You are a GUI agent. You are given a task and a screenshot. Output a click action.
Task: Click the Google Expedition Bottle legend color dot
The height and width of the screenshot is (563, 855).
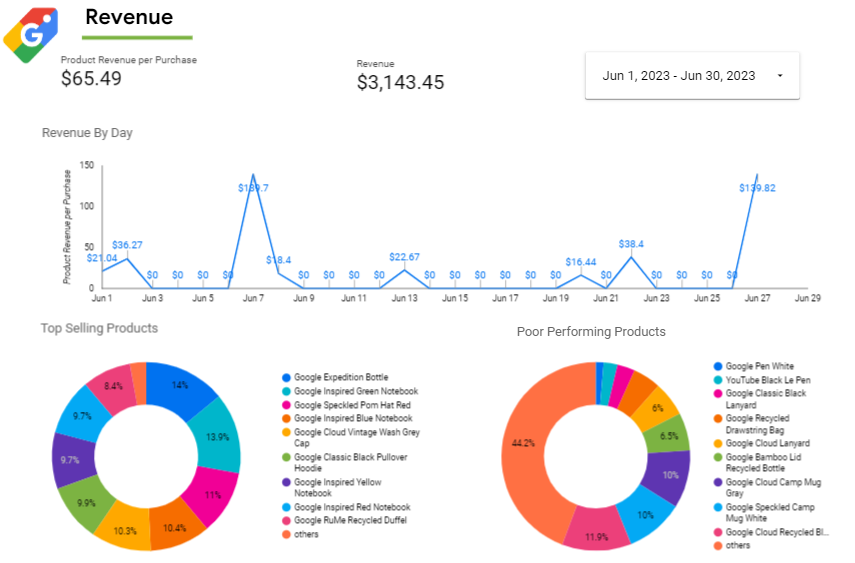point(286,378)
